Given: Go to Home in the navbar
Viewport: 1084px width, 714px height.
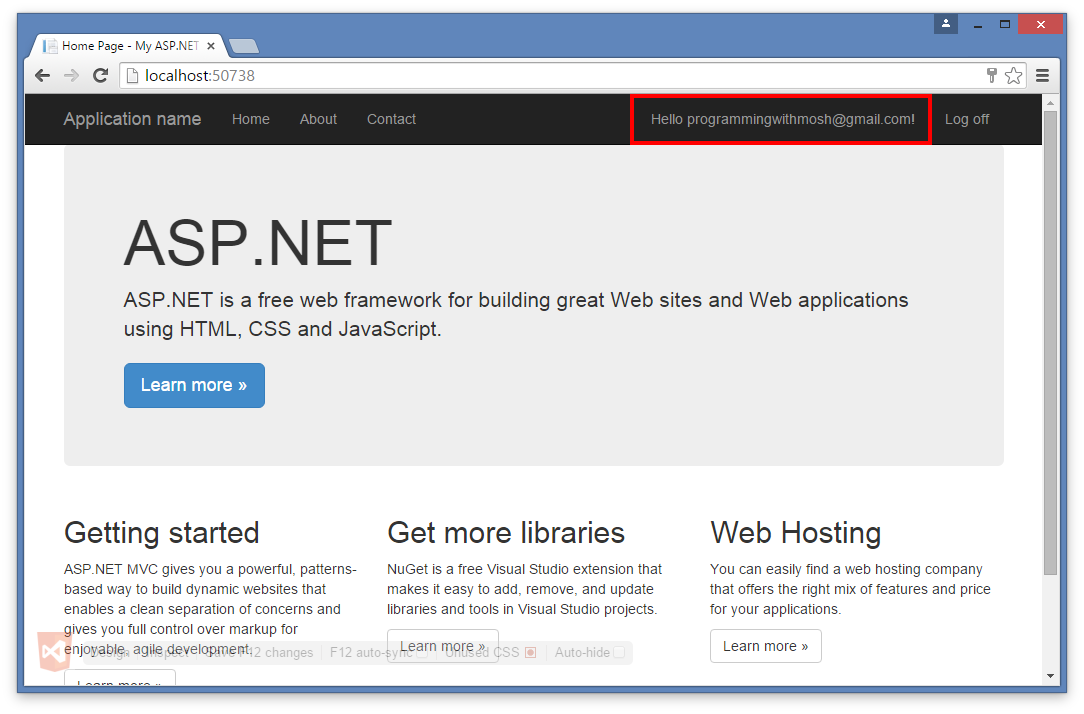Looking at the screenshot, I should 250,119.
